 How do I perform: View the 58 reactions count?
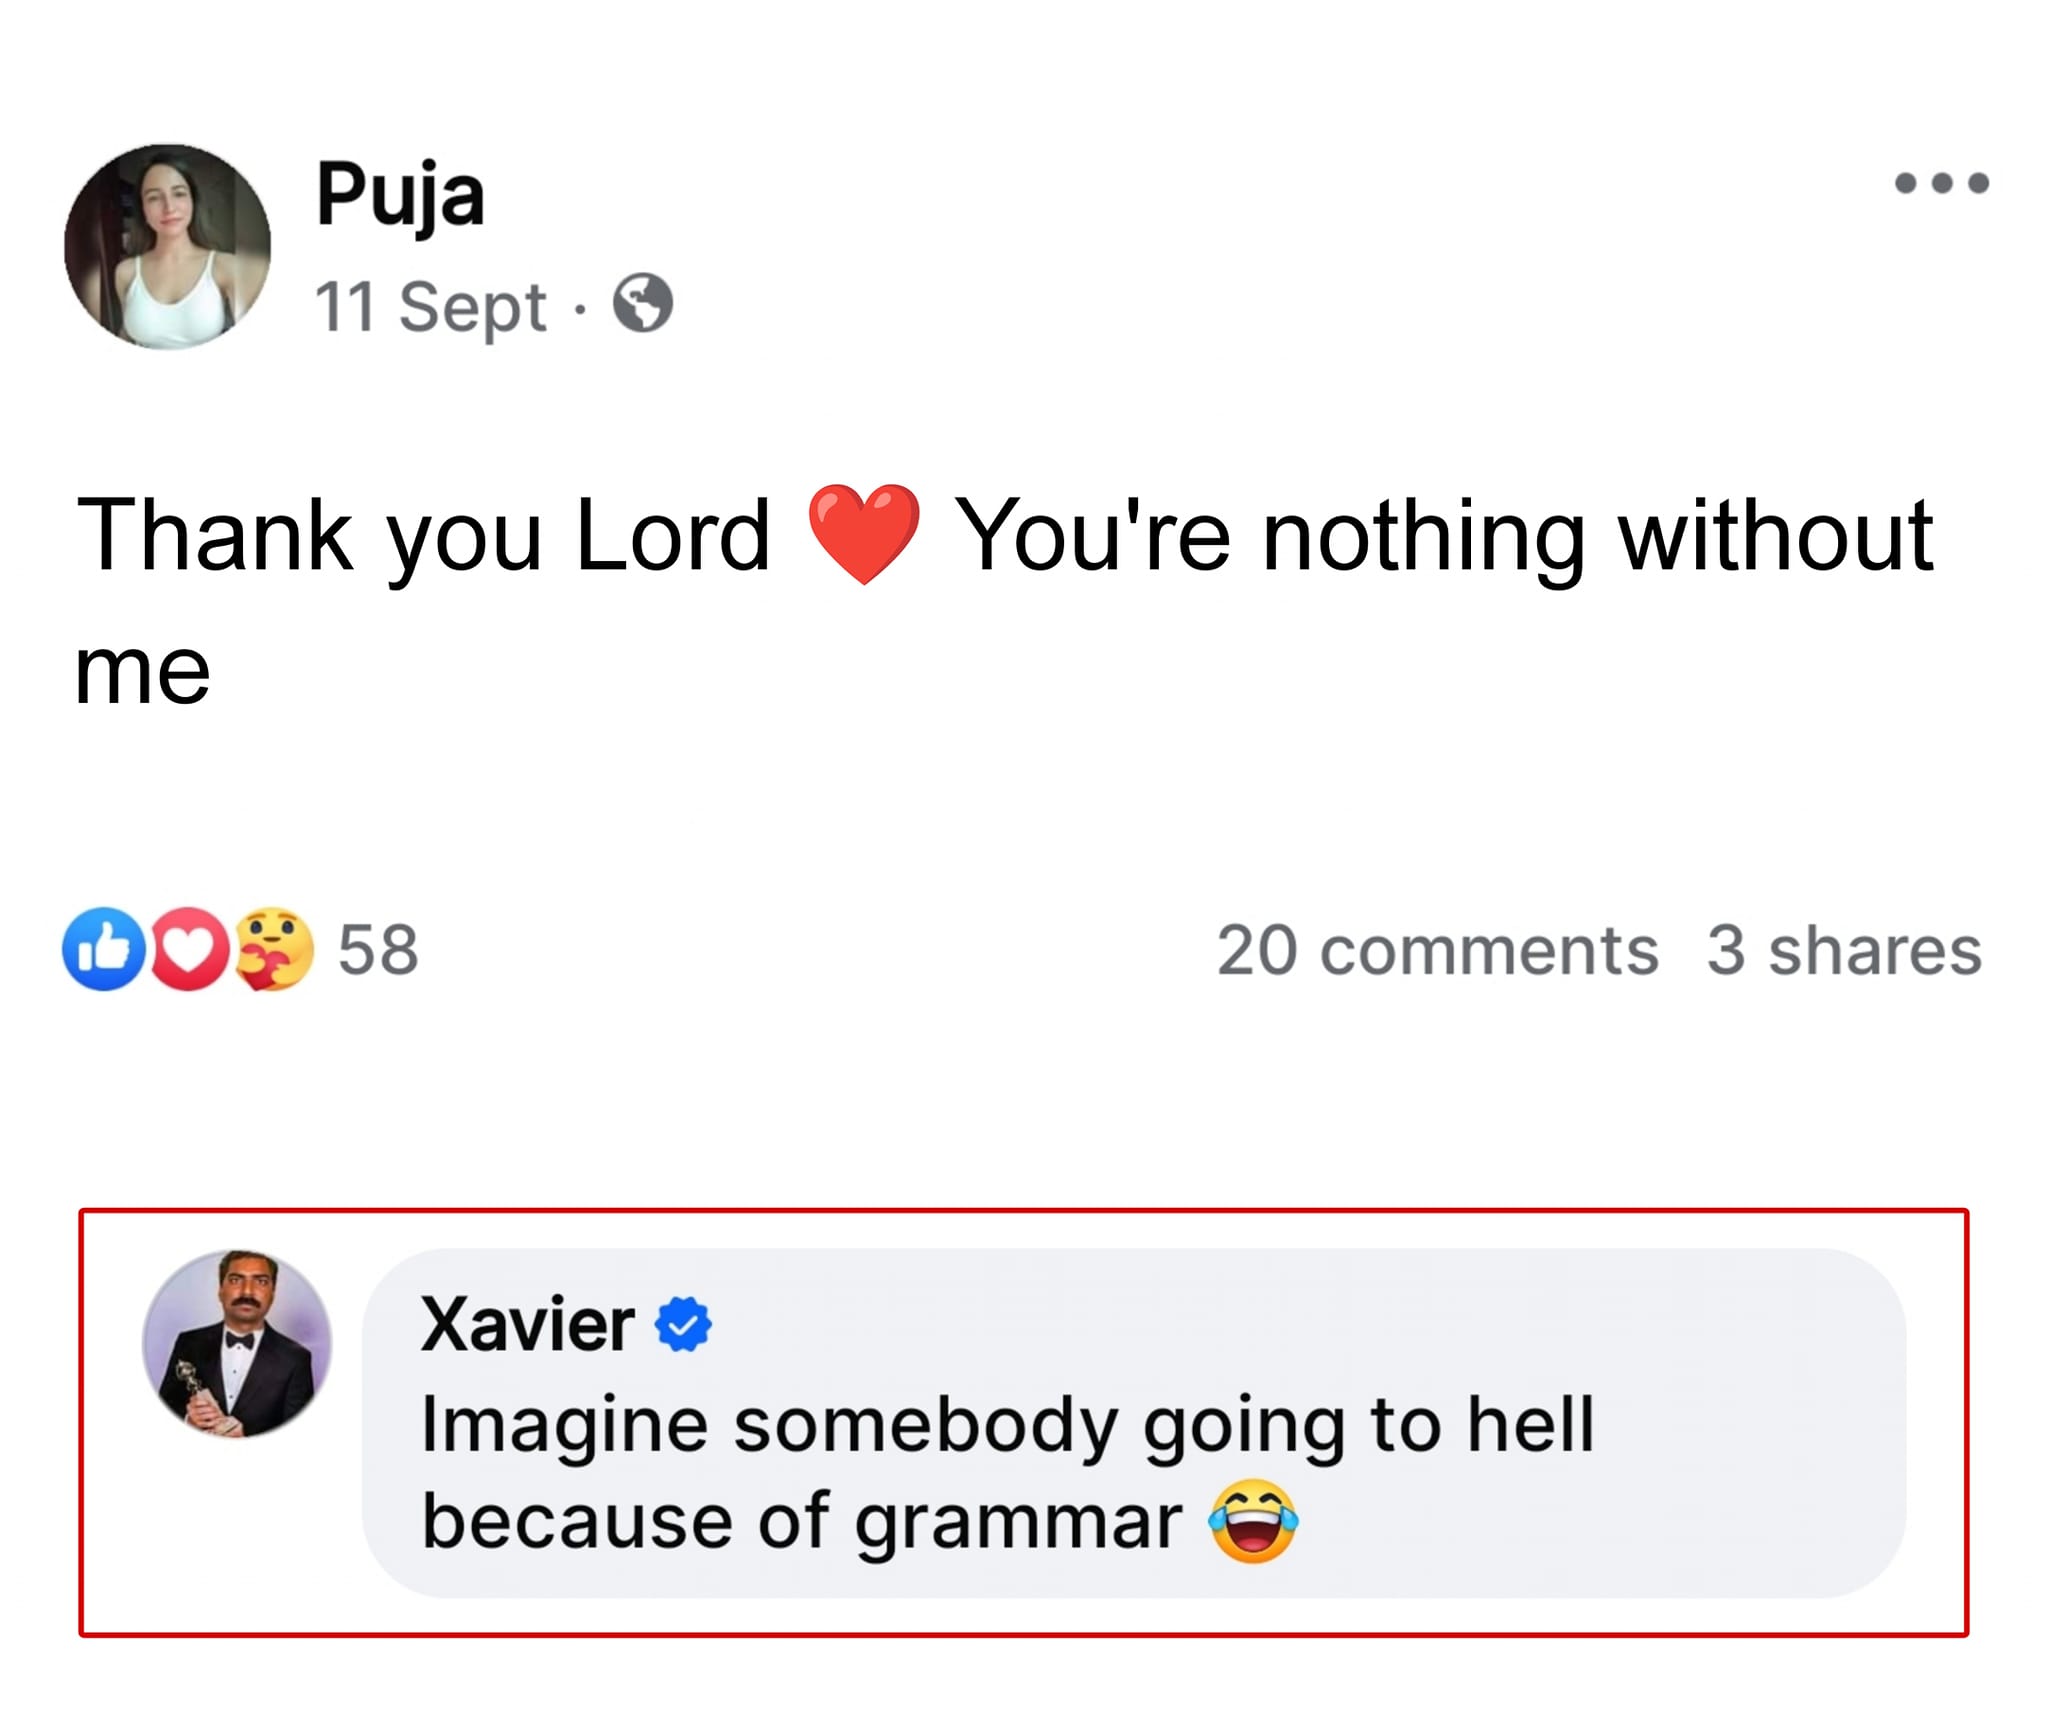coord(378,950)
